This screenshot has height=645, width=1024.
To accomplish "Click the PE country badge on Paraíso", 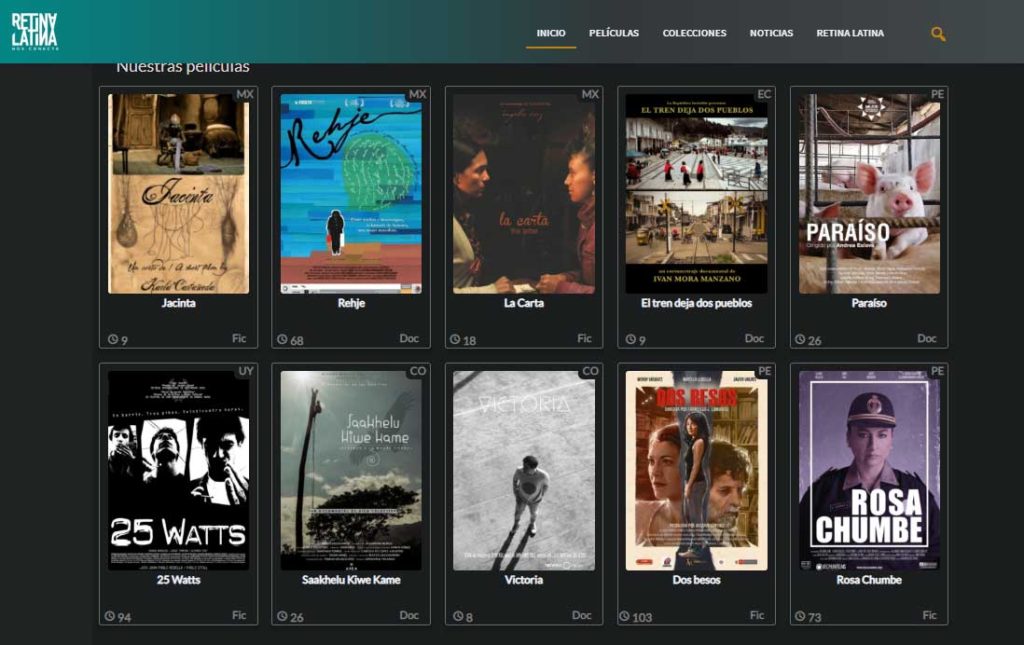I will coord(937,95).
